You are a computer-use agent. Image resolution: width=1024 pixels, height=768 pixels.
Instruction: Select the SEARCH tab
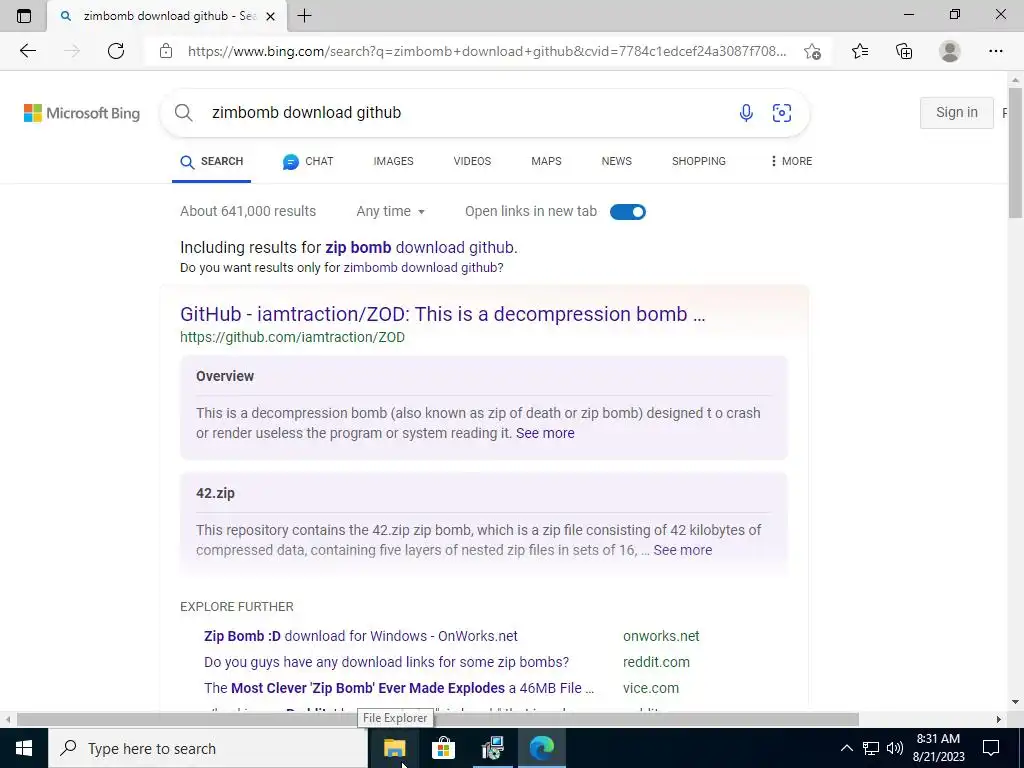tap(212, 161)
